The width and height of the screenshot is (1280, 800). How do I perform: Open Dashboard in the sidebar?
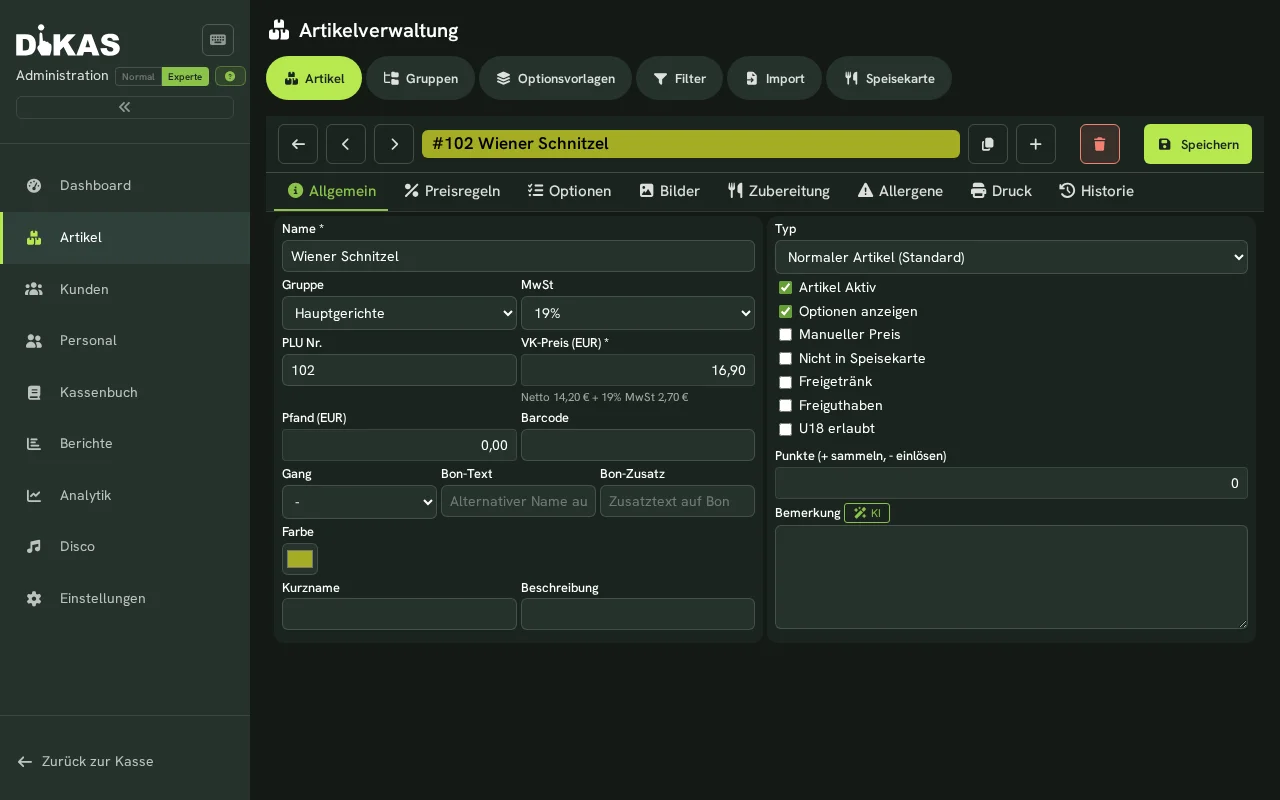click(x=125, y=185)
